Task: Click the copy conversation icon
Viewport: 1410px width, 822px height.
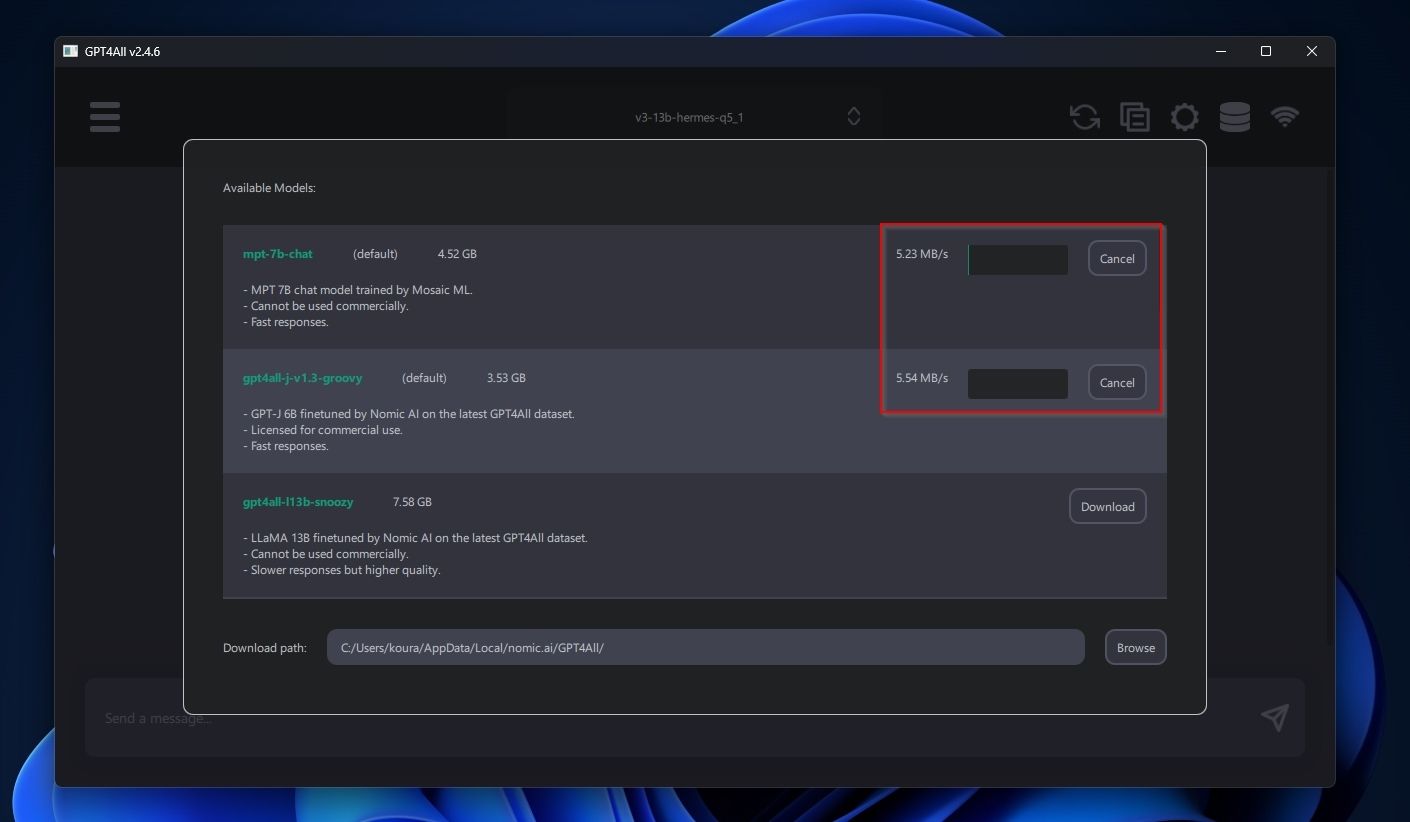Action: tap(1135, 117)
